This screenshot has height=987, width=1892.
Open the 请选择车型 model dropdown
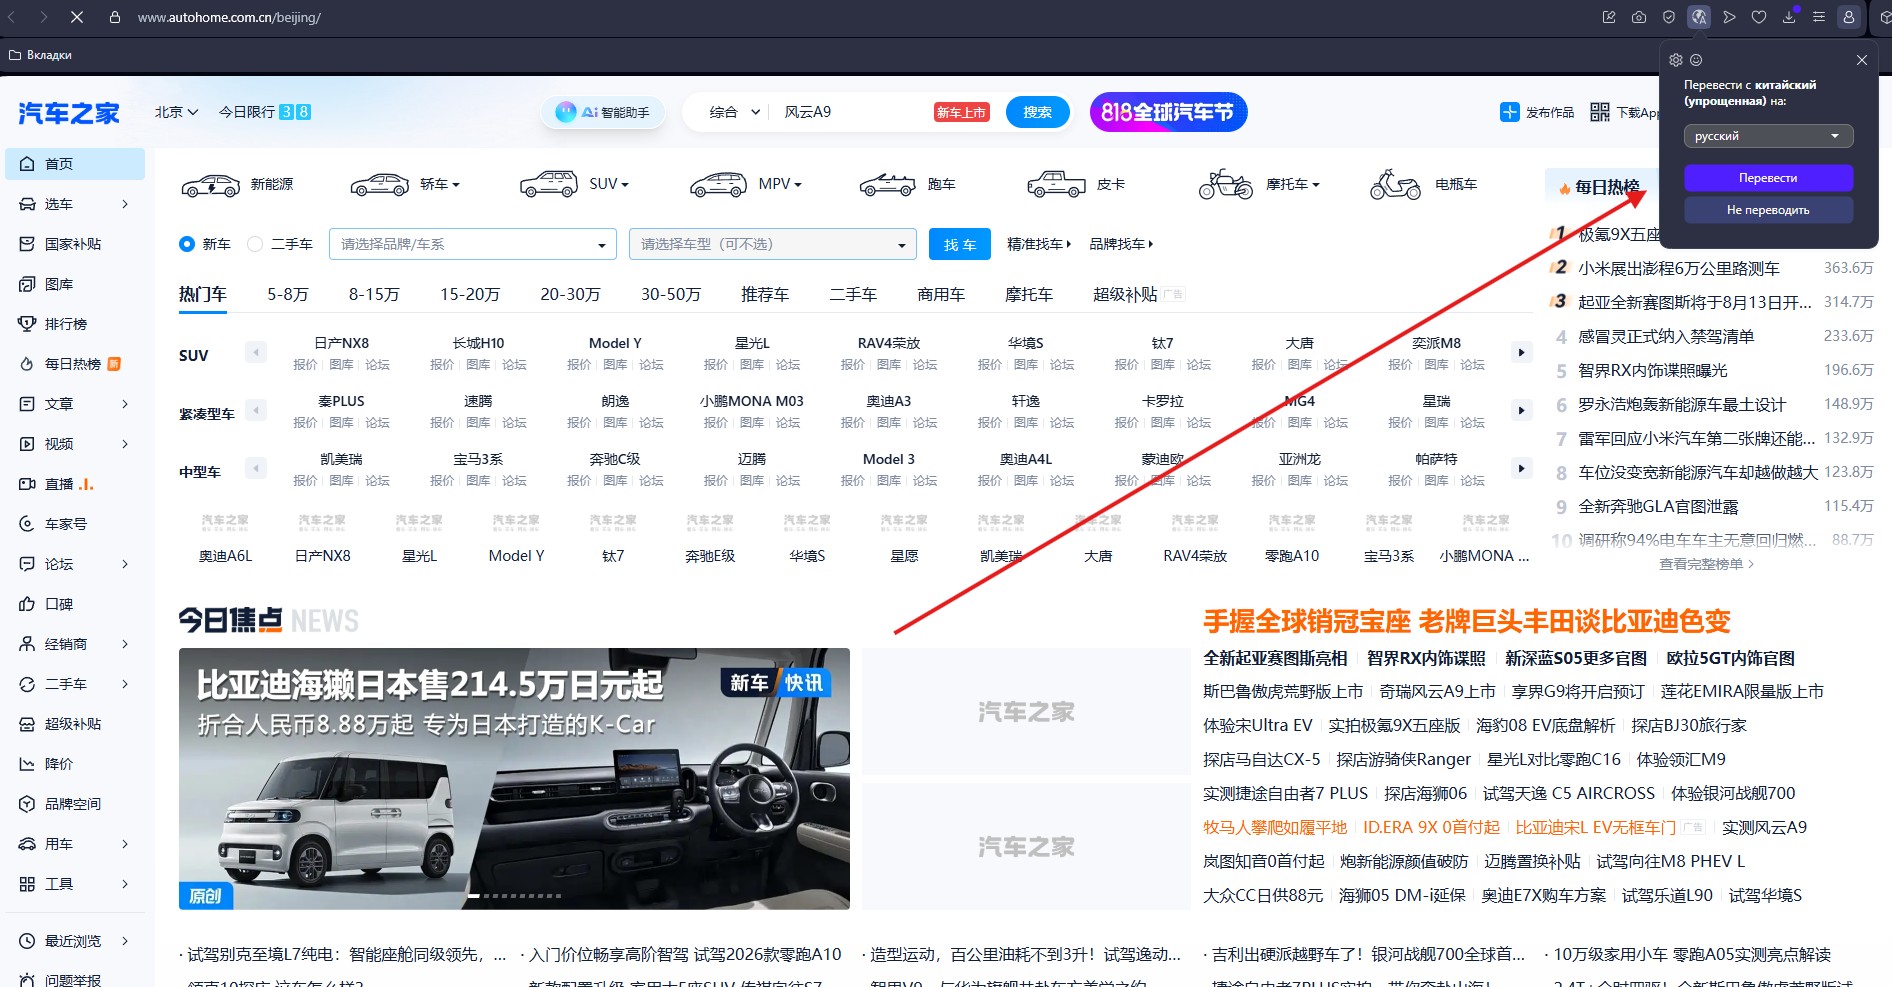click(773, 244)
